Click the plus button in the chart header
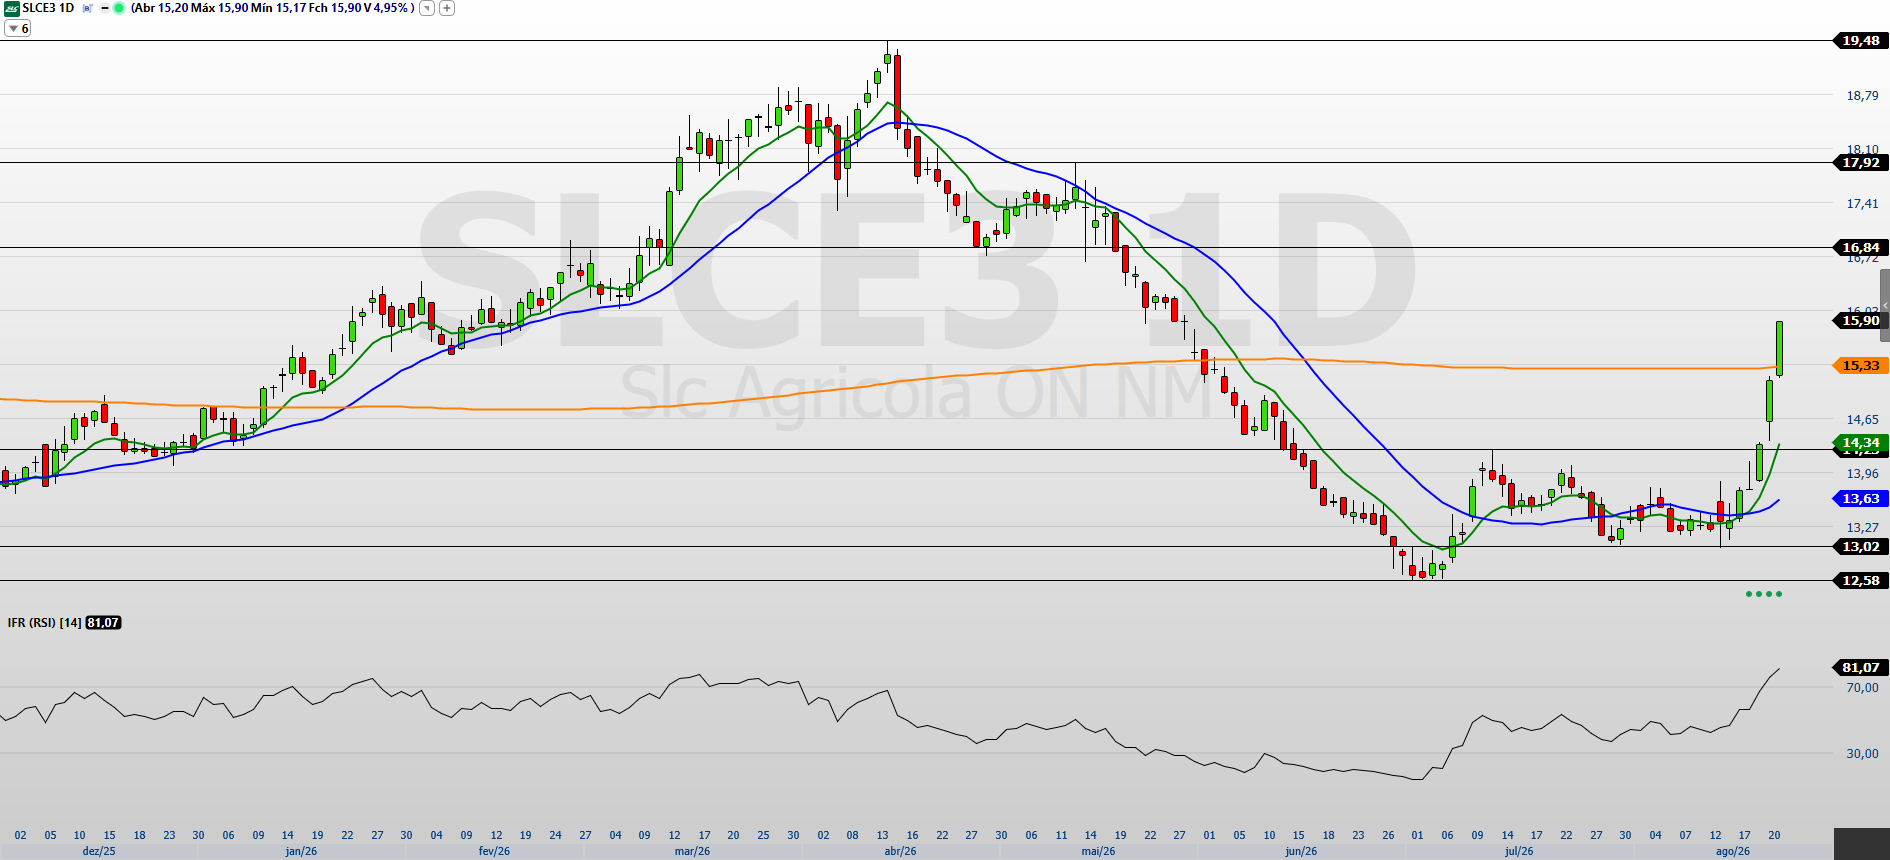 (447, 8)
